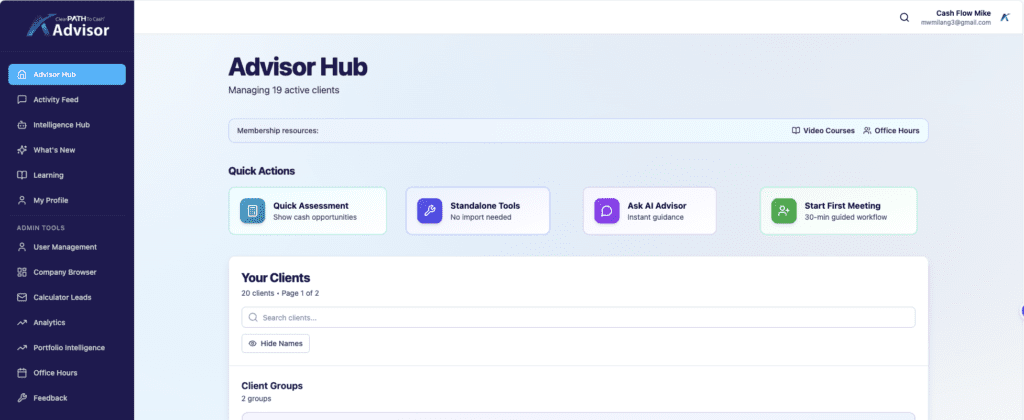Viewport: 1024px width, 420px height.
Task: Click the Video Courses book icon
Action: (x=796, y=131)
